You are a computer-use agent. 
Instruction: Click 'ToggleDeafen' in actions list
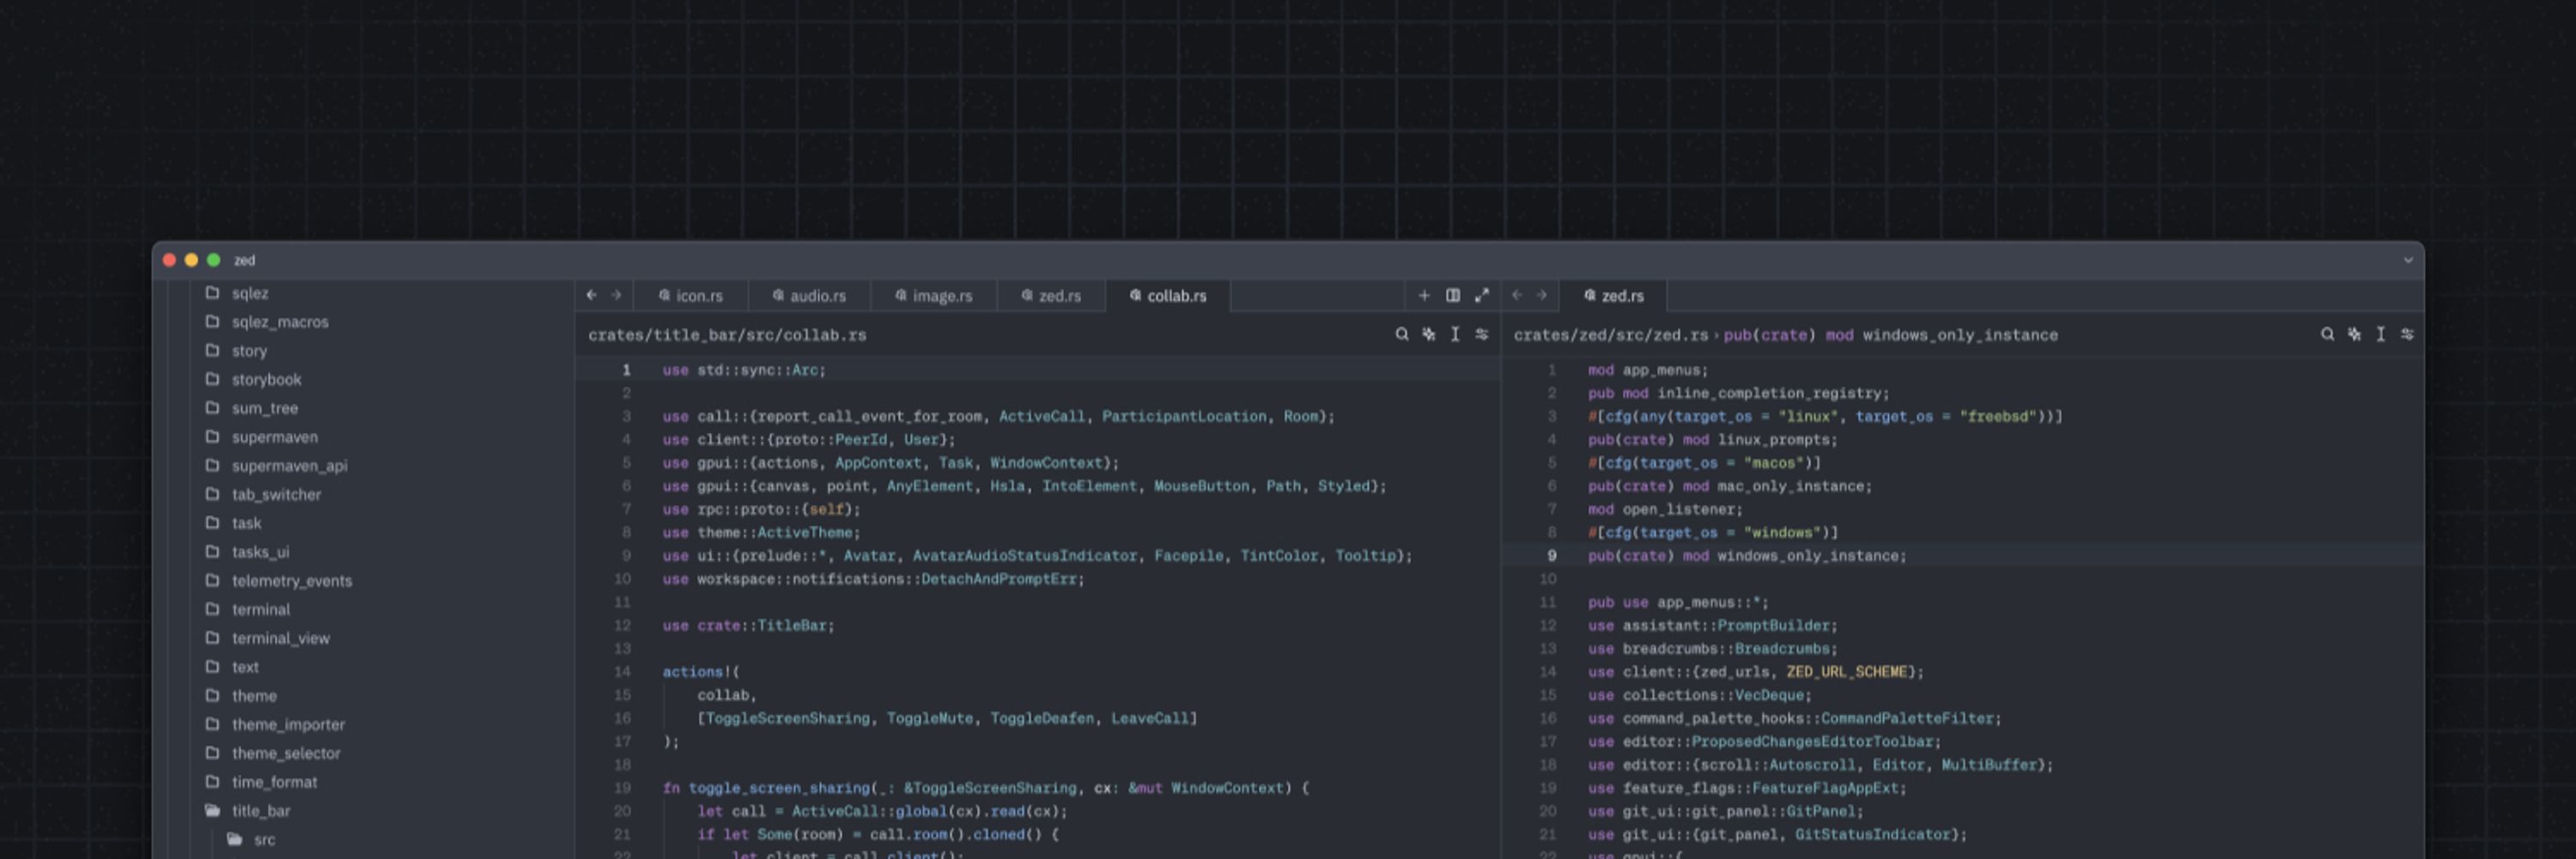(x=1042, y=718)
